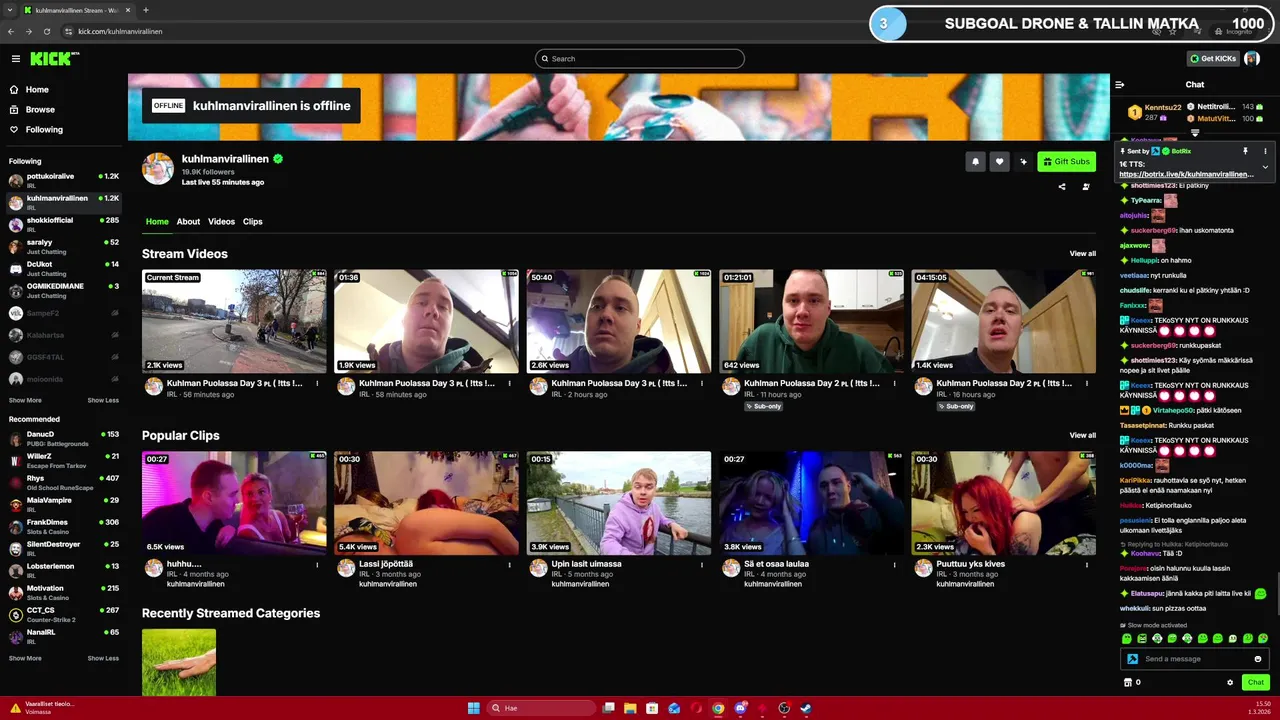Open a new browser tab
This screenshot has width=1280, height=720.
(146, 10)
